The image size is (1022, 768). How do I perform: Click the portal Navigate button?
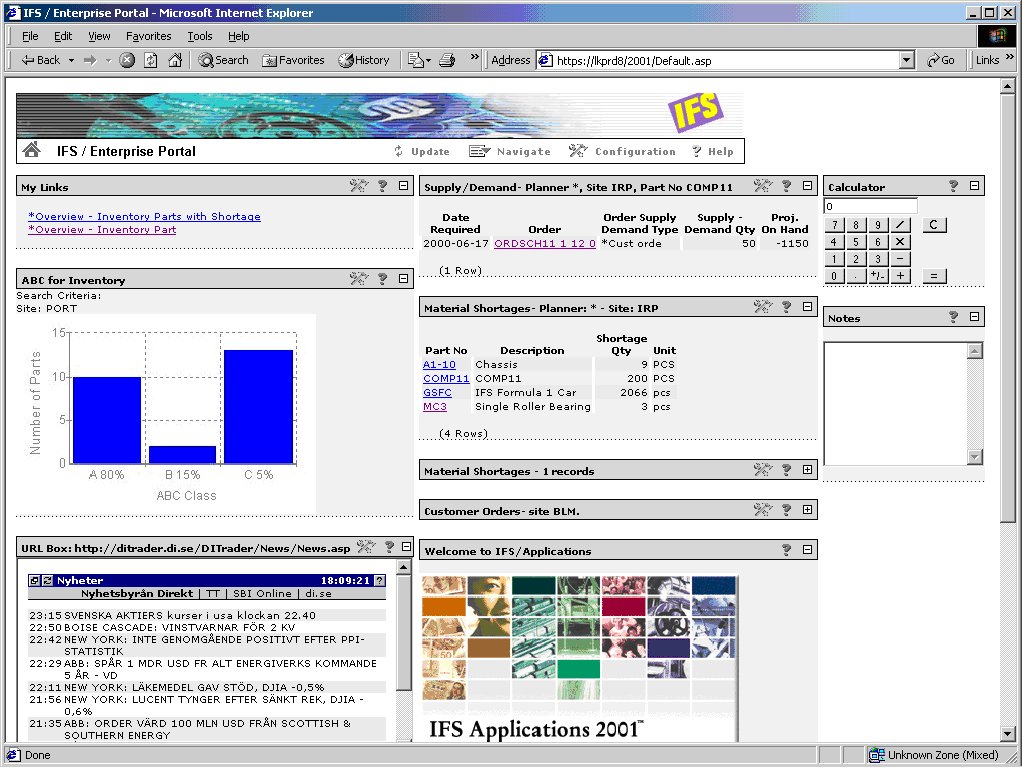coord(510,151)
